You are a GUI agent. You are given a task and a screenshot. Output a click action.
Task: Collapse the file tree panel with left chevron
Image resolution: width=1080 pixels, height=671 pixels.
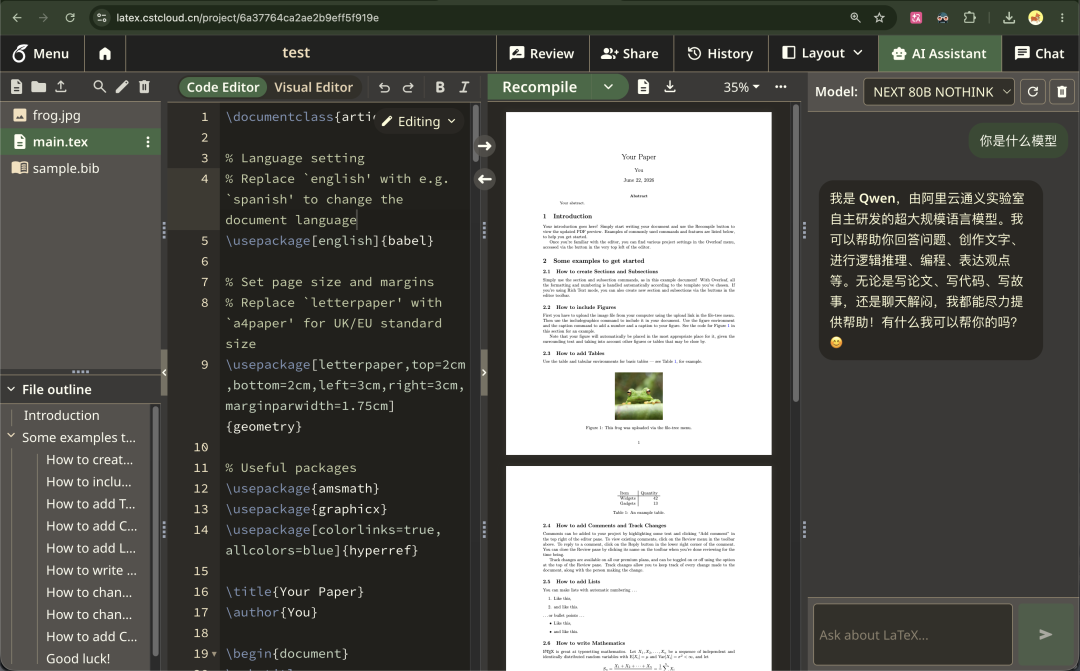(164, 372)
